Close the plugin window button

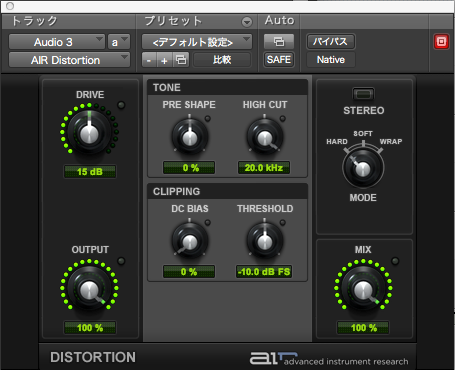coord(10,6)
